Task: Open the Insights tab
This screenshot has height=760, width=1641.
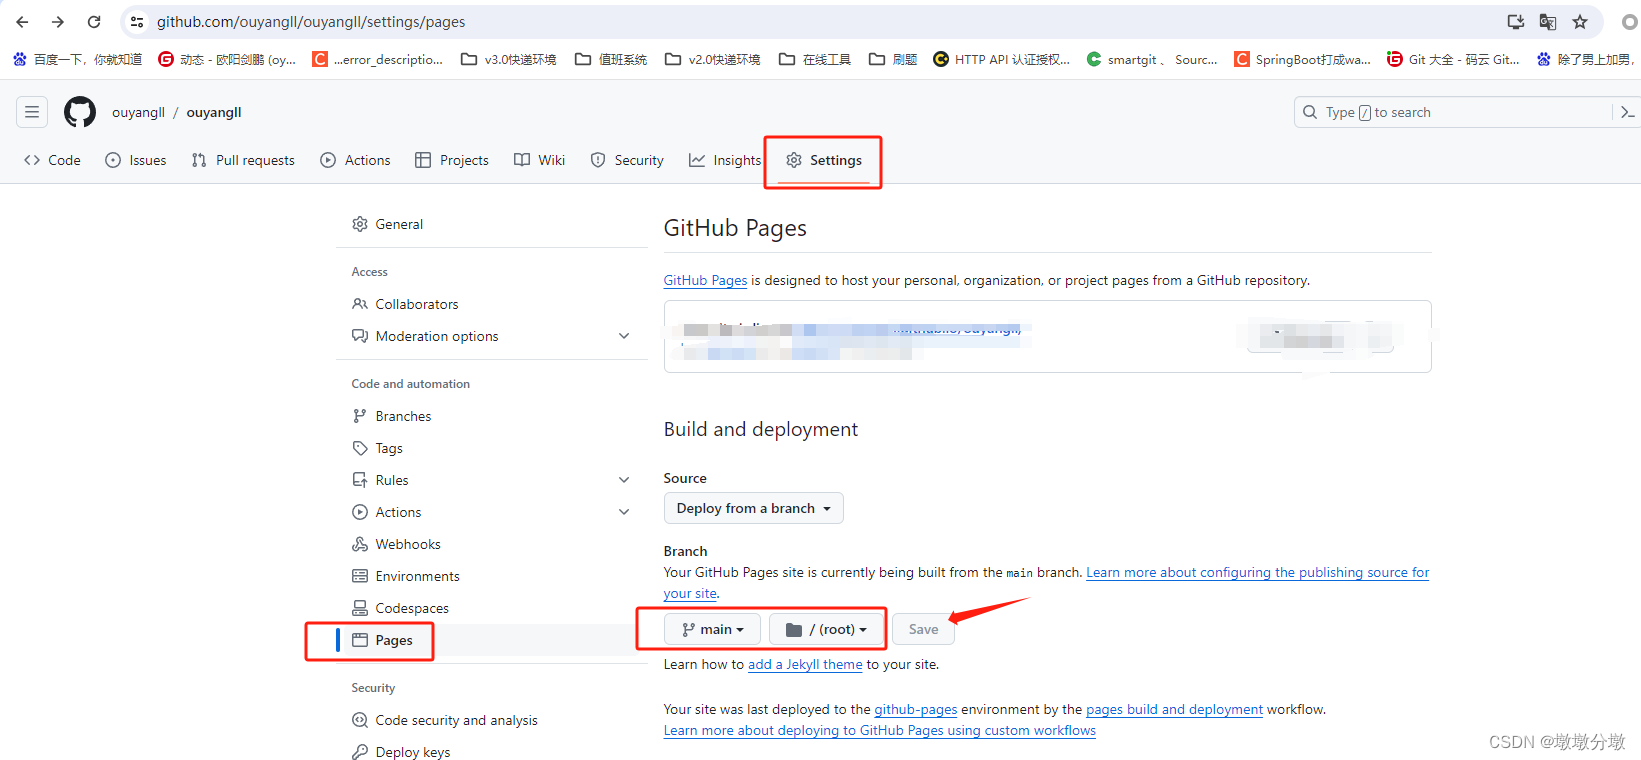Action: click(725, 160)
